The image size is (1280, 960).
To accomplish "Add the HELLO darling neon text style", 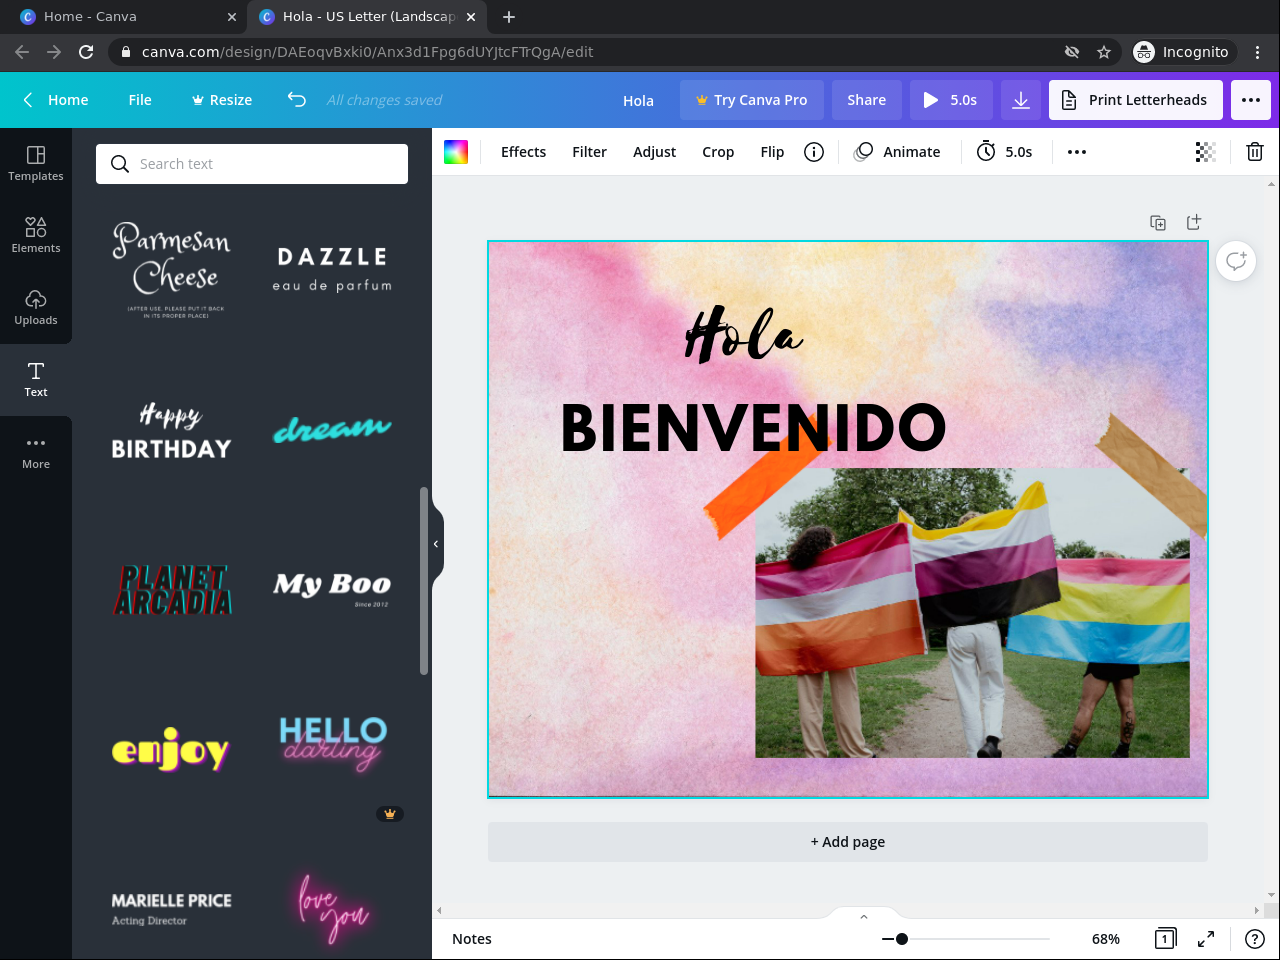I will coord(332,744).
